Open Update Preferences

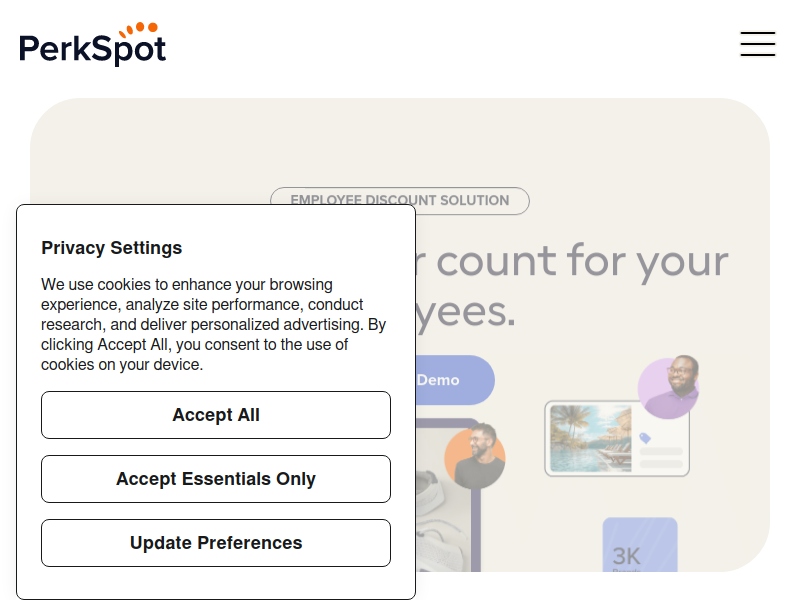(216, 543)
